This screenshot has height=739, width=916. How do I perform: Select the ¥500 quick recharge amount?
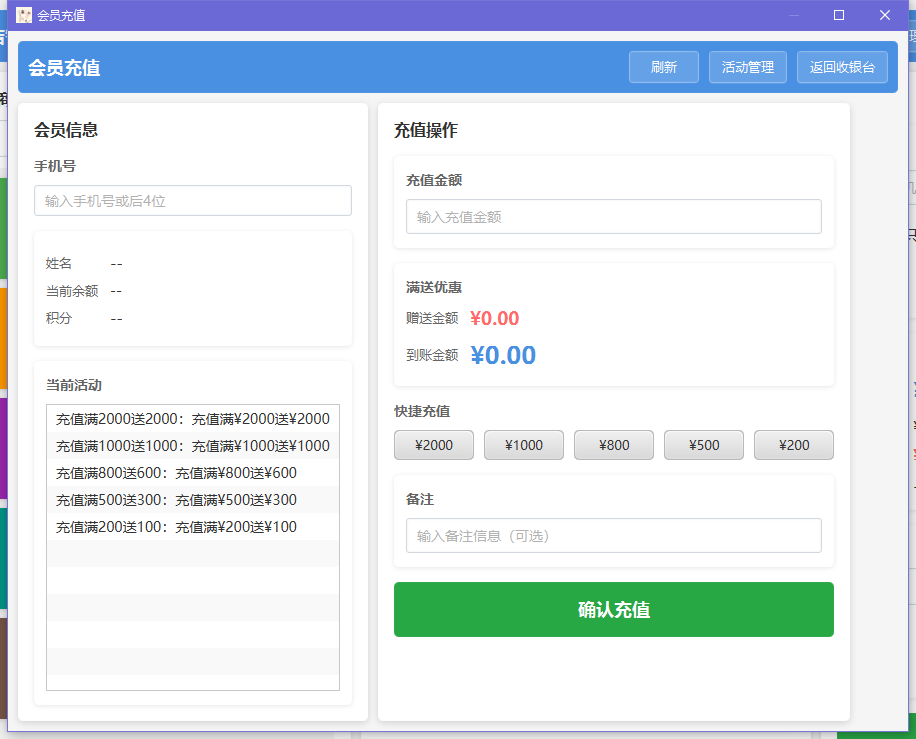coord(703,445)
